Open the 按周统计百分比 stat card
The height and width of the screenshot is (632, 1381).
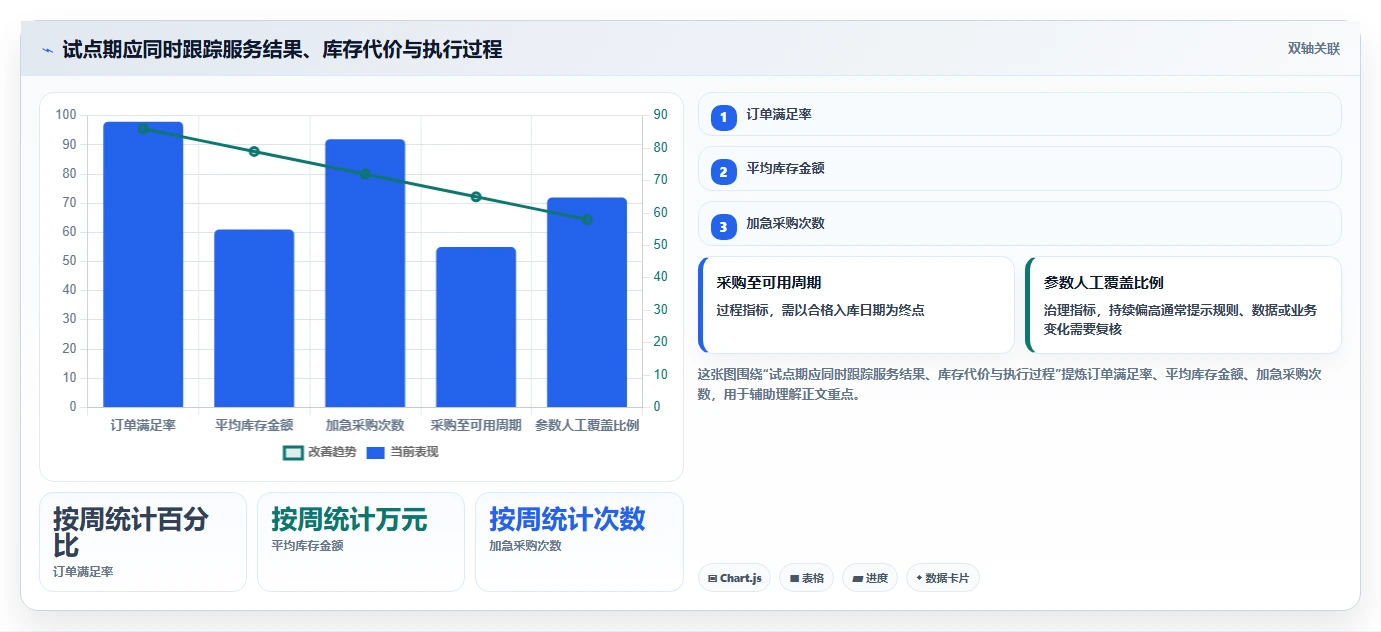click(x=143, y=542)
